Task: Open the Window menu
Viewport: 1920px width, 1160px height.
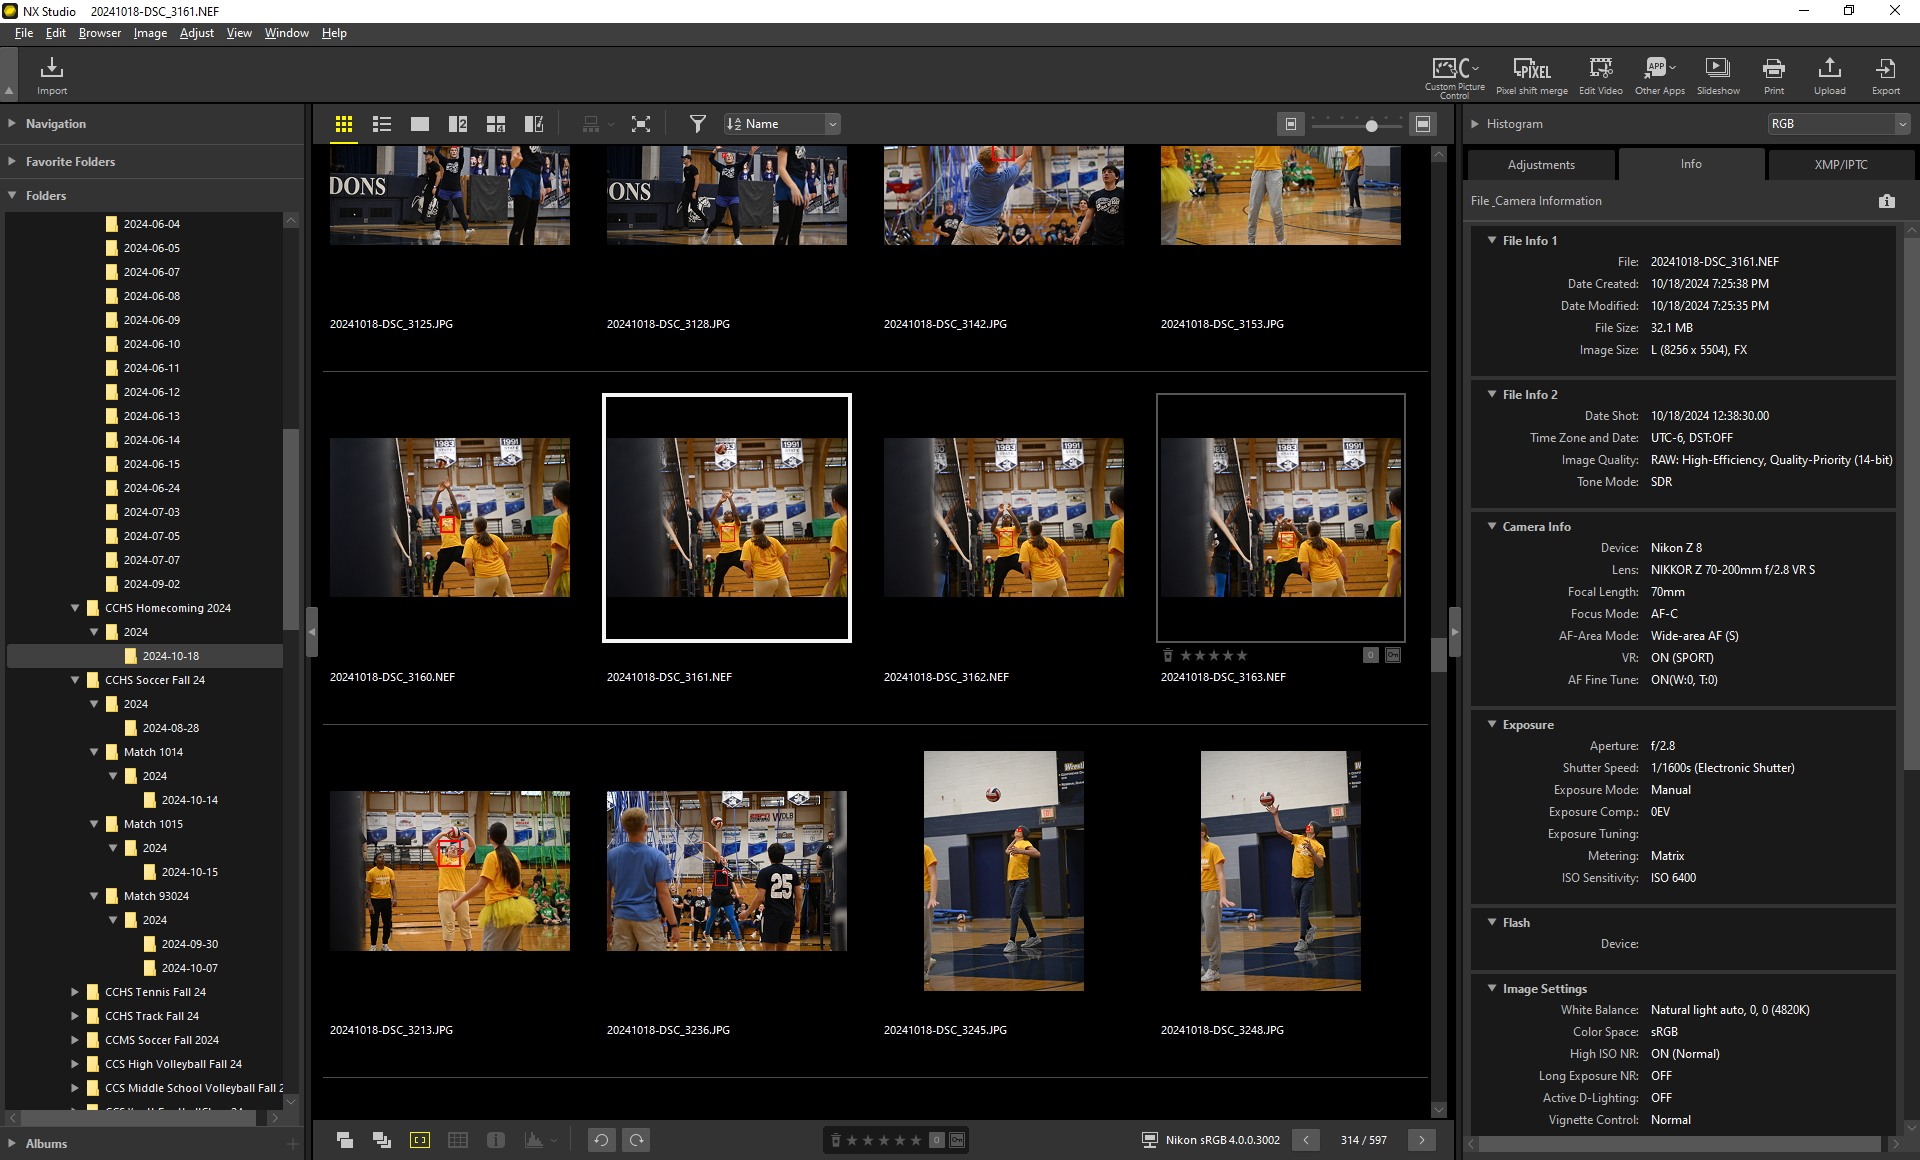Action: (x=287, y=33)
